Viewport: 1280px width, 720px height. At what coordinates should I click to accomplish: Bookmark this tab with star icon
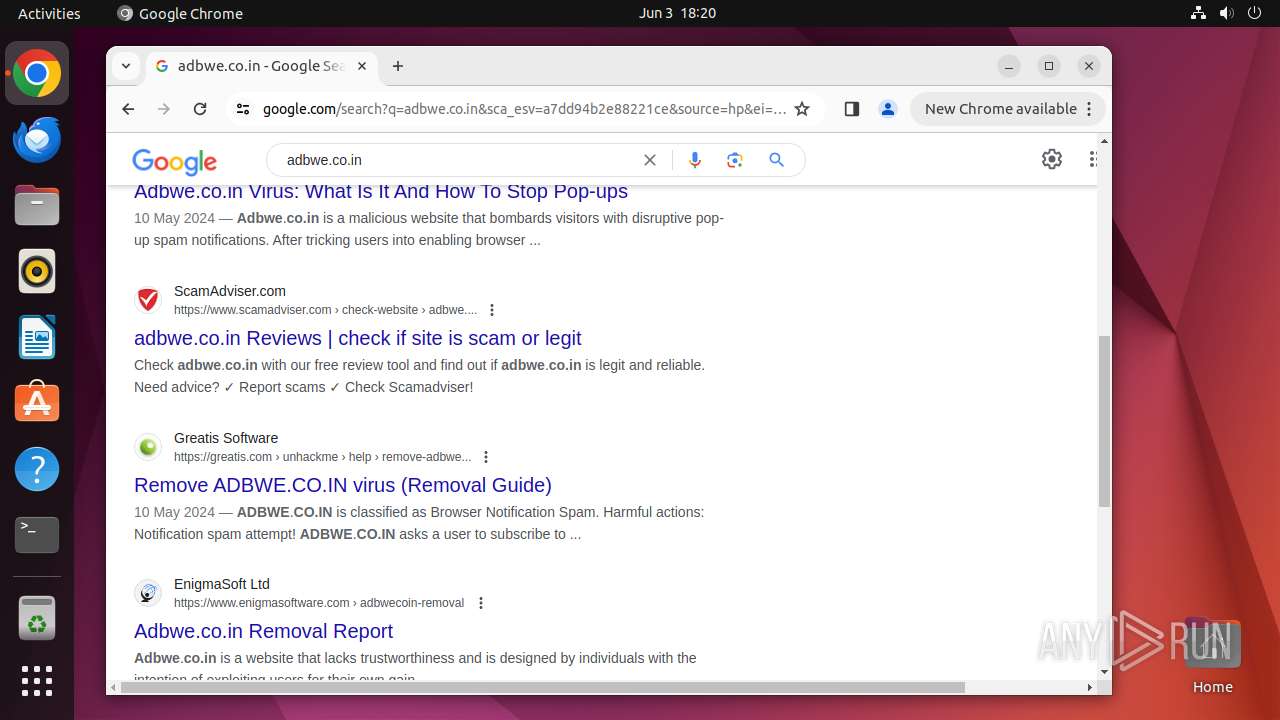coord(802,109)
